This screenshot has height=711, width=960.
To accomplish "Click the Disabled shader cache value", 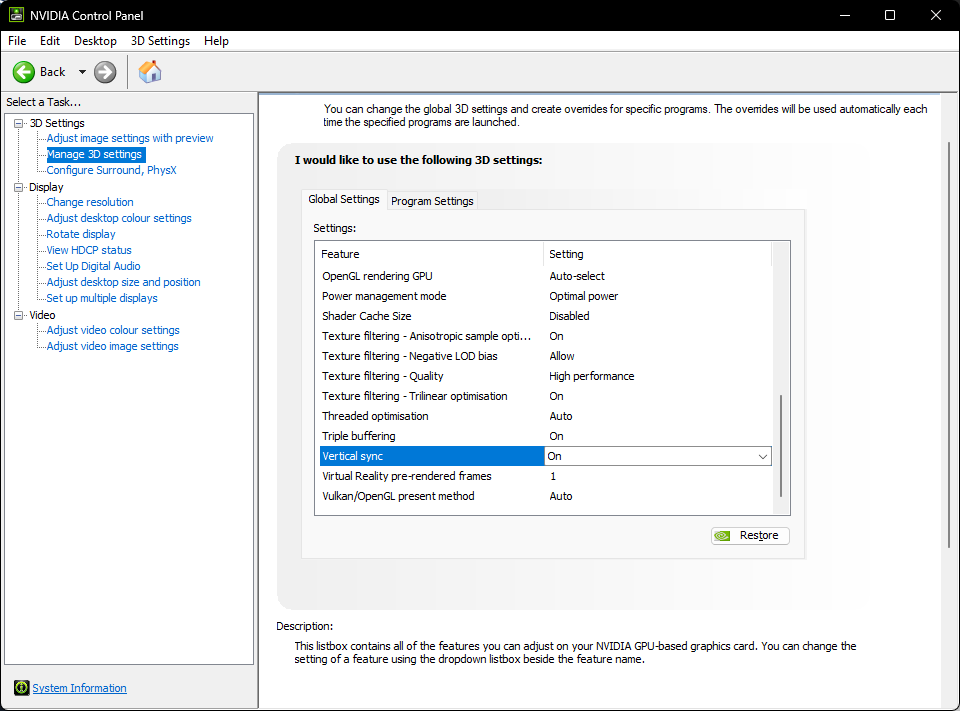I will 569,316.
